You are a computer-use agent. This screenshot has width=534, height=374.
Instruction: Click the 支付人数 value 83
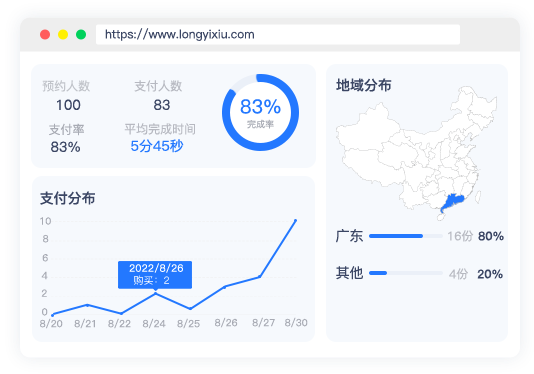162,105
